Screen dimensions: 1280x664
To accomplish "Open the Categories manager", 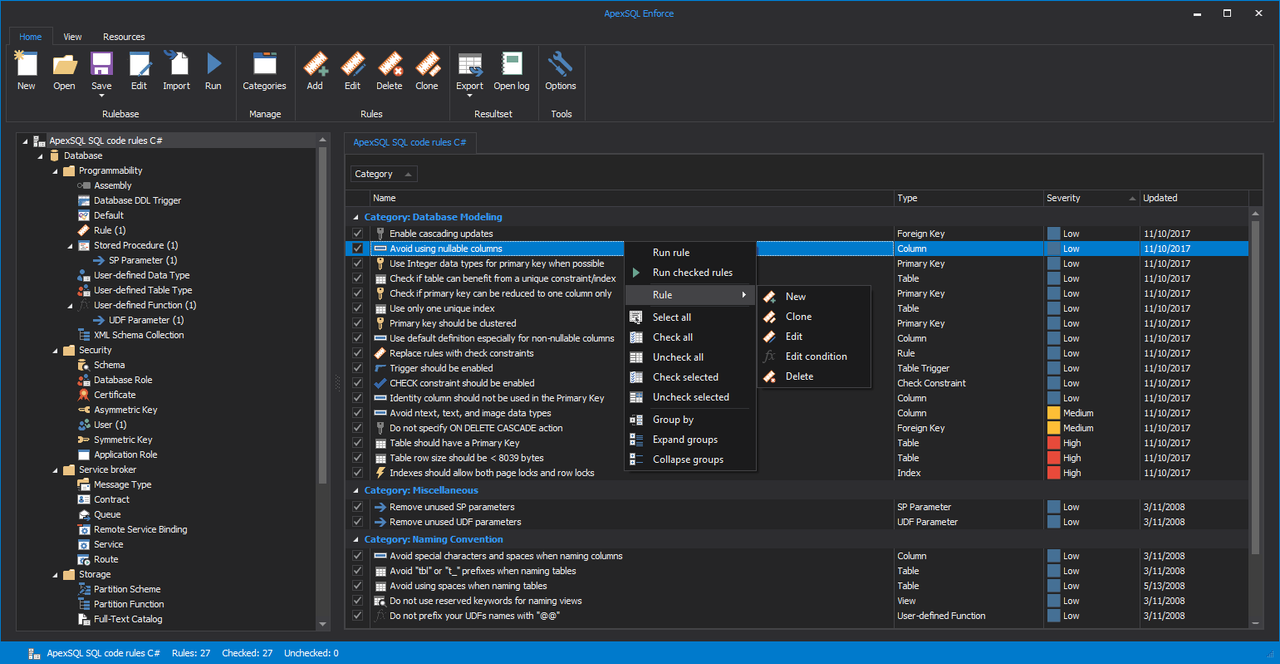I will 264,65.
